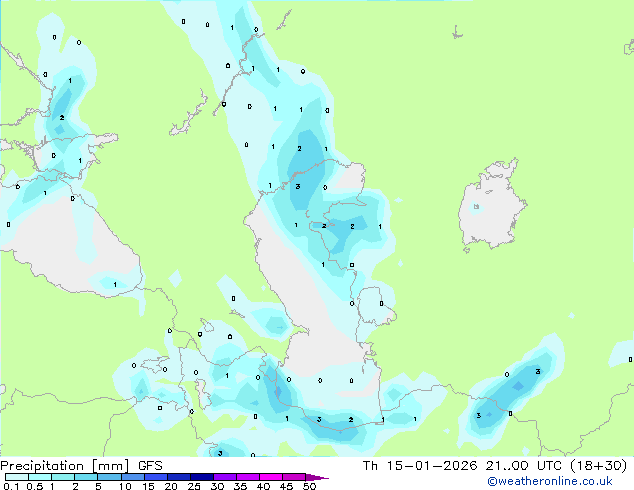Pick the 2–5 mm legend swatch
This screenshot has height=490, width=634.
[86, 477]
